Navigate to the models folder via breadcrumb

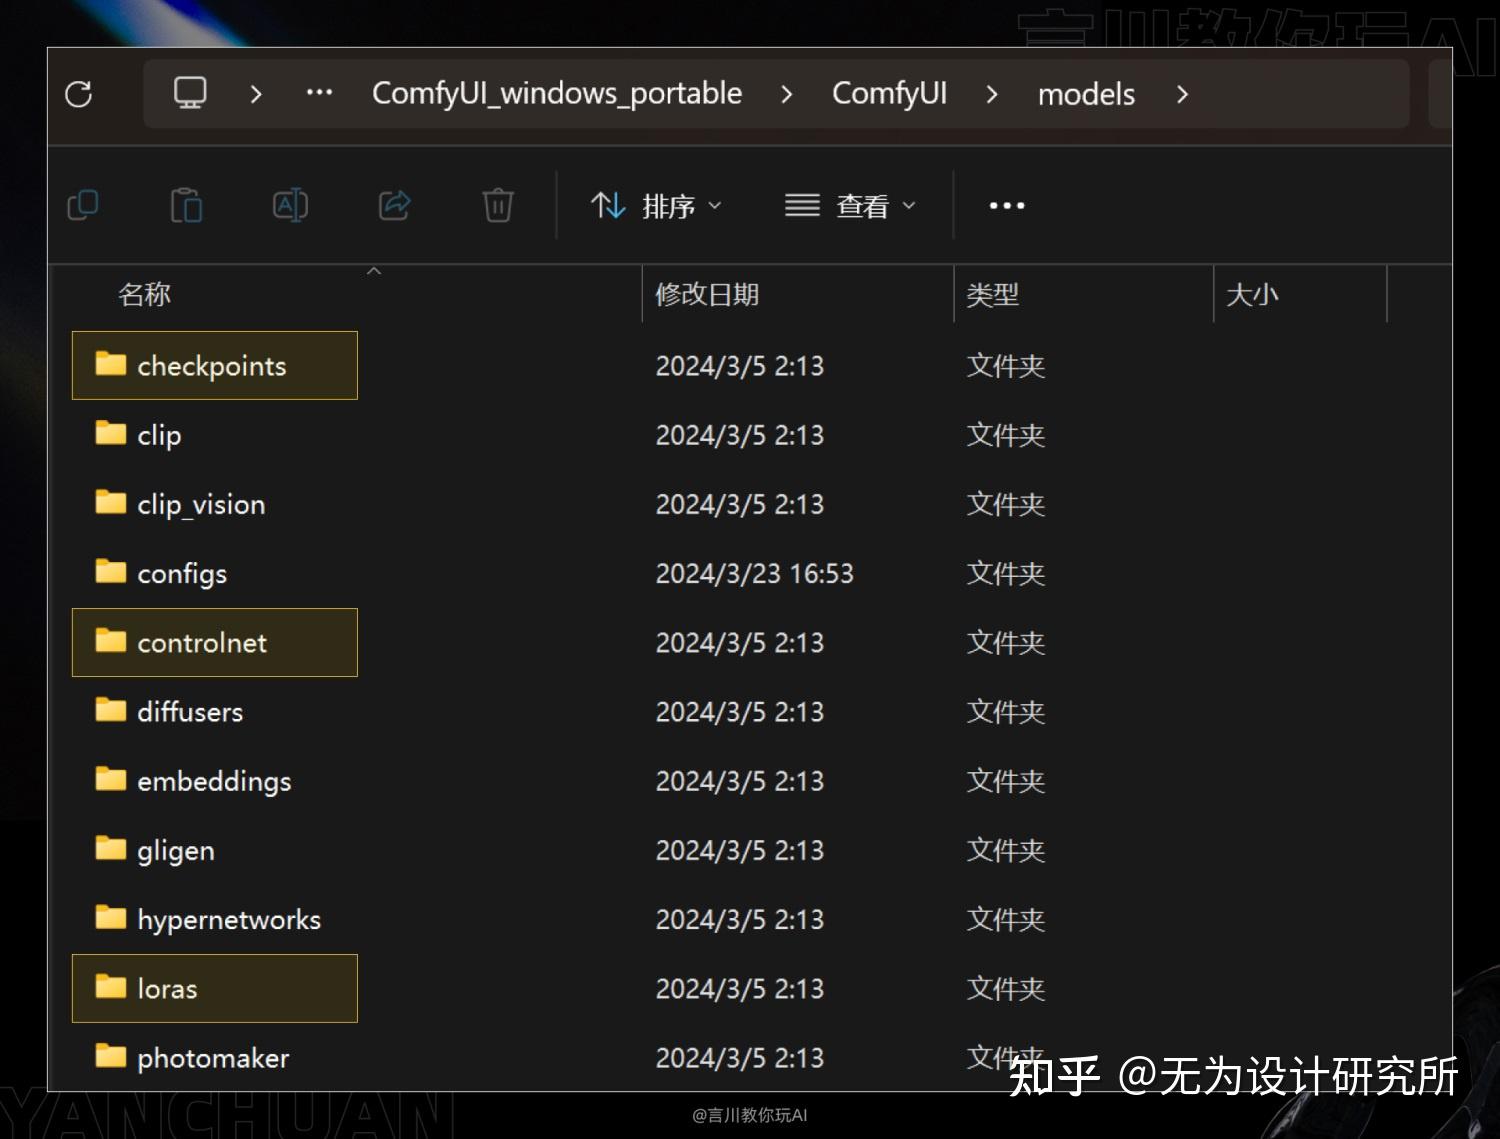pyautogui.click(x=1086, y=94)
